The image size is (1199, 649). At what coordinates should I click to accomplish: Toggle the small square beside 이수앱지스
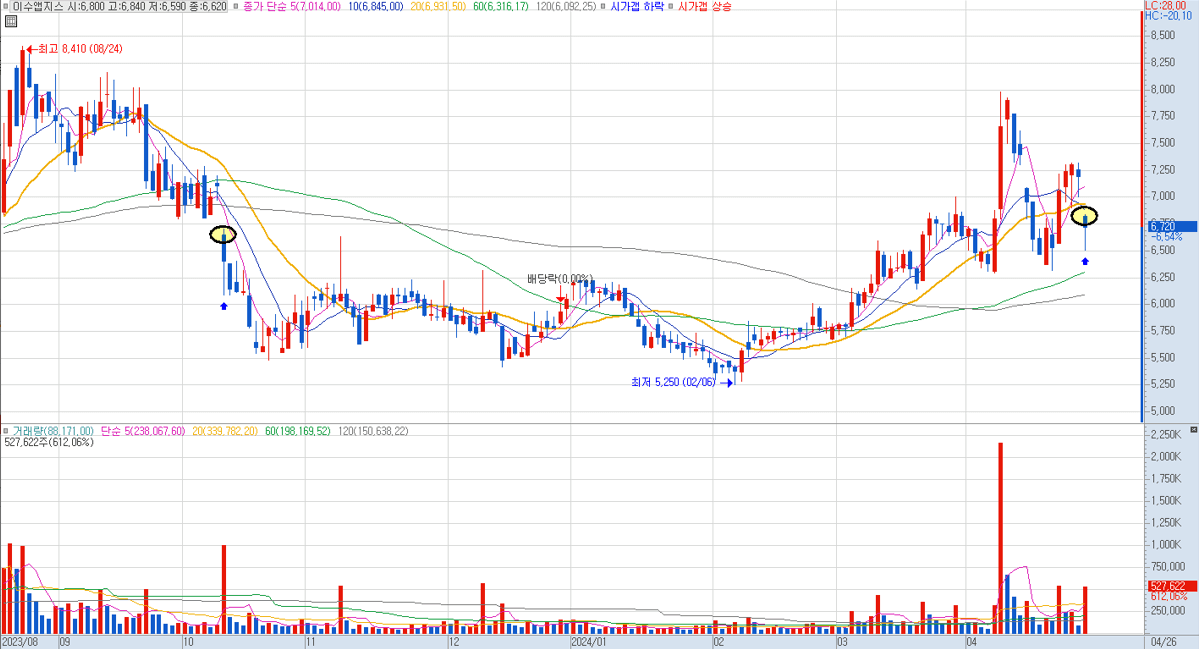pos(6,7)
